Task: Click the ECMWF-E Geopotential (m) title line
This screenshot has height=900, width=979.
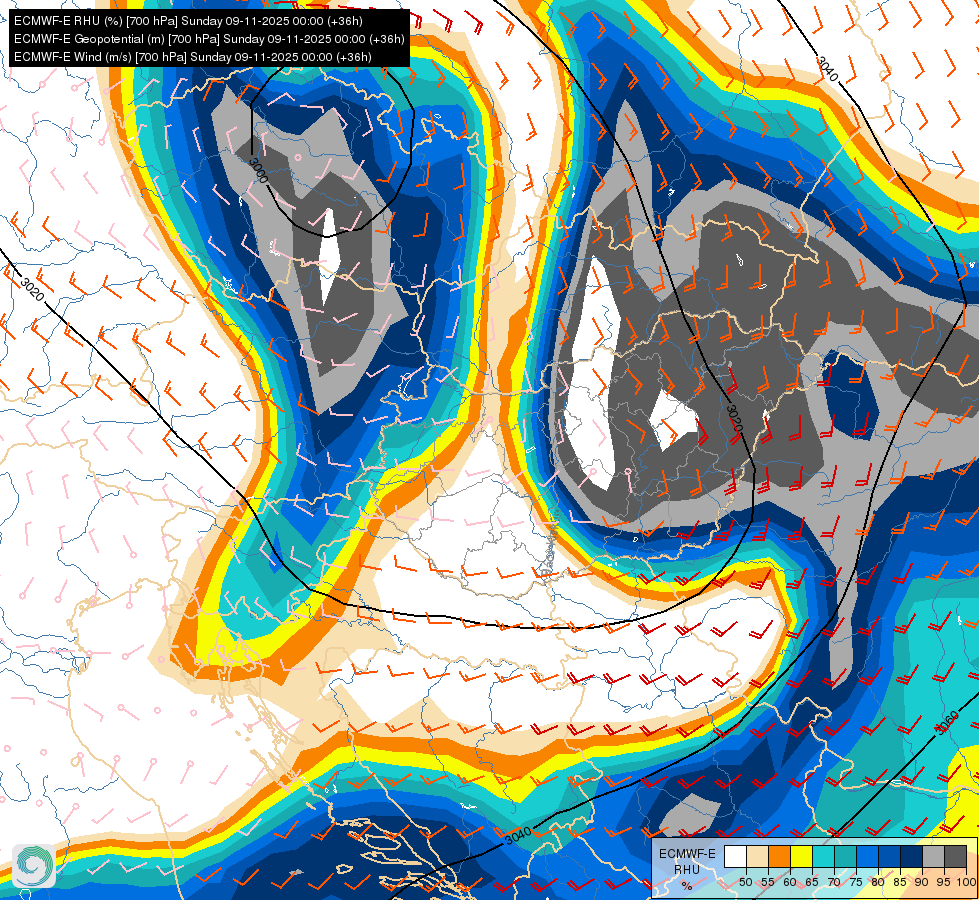Action: [x=209, y=39]
